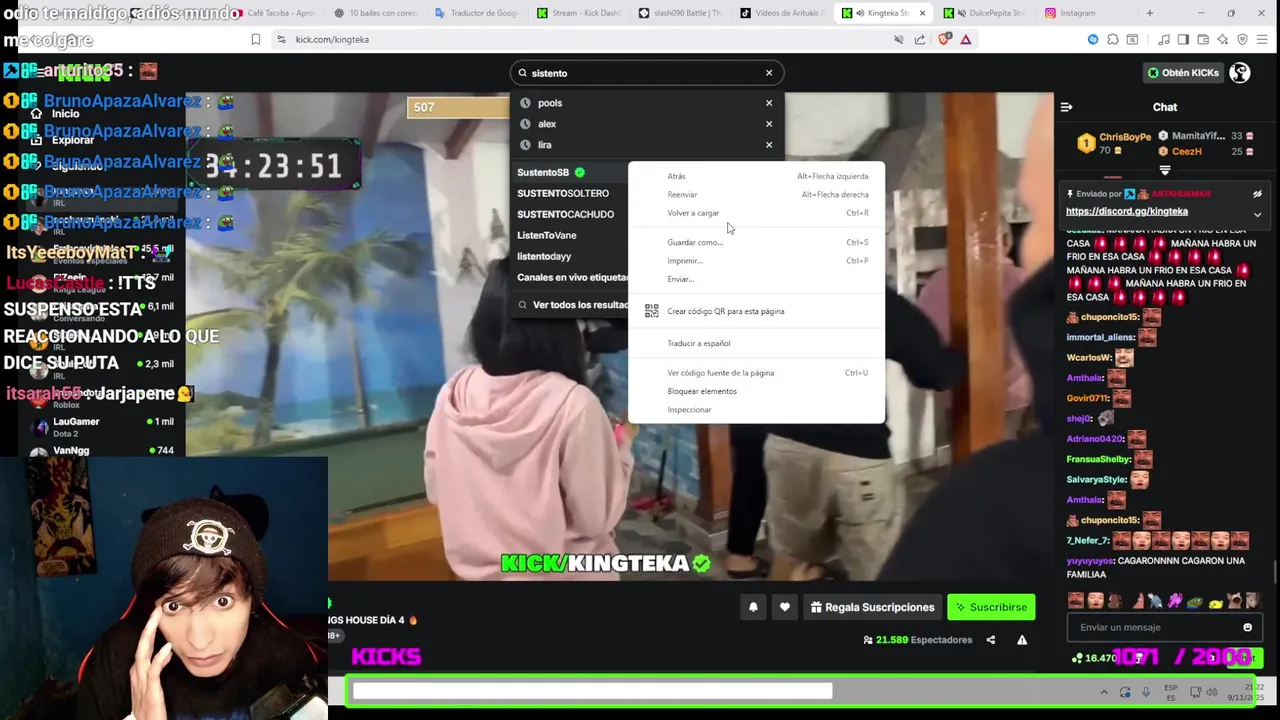The height and width of the screenshot is (720, 1280).
Task: Choose 'Volver a cargar' in context menu
Action: [x=756, y=213]
